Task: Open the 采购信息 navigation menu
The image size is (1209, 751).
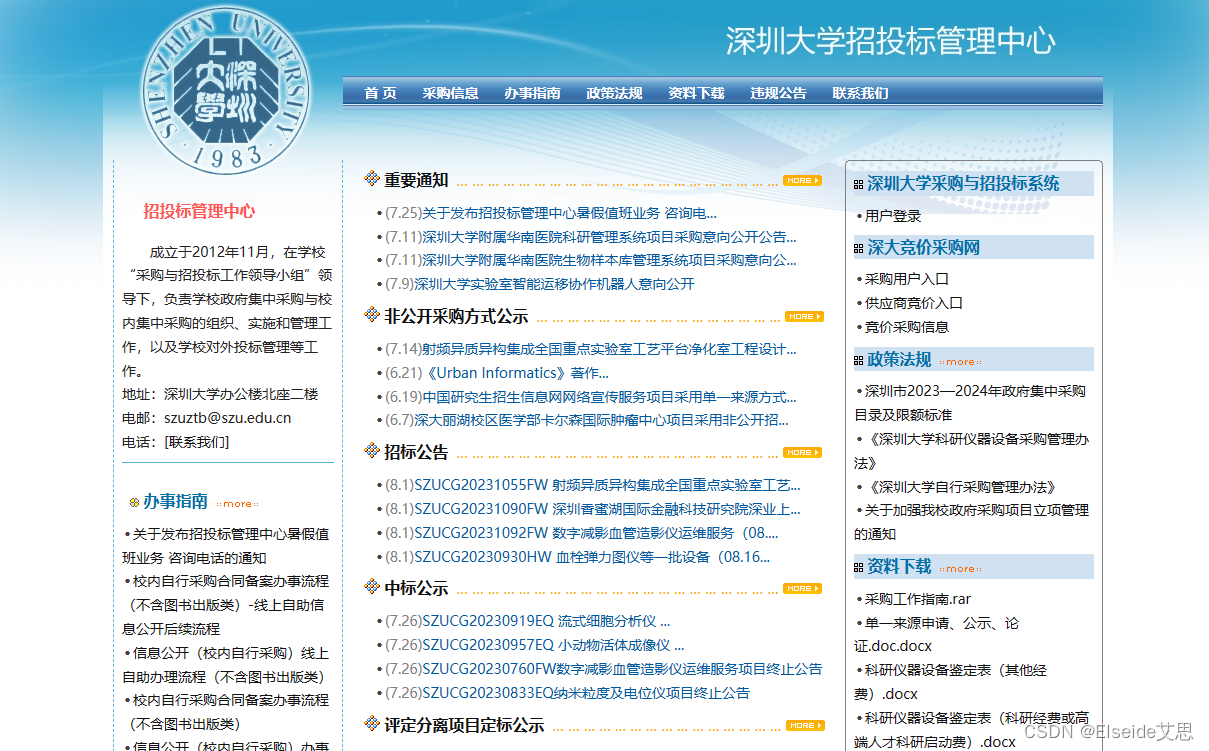Action: 450,93
